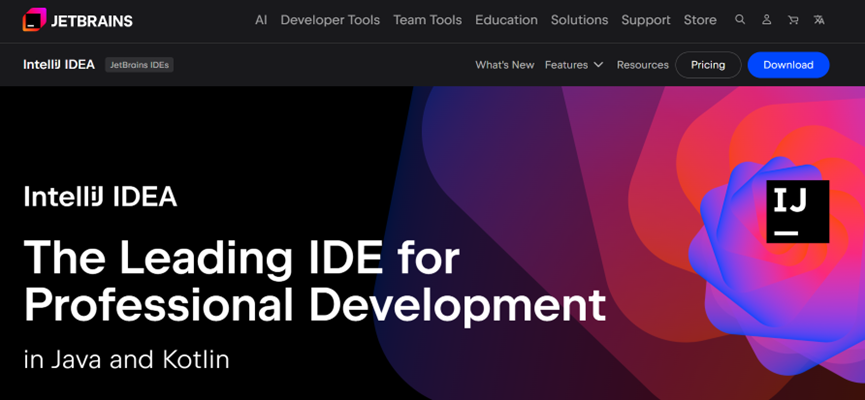Click the 'Professional Development' heading line
The height and width of the screenshot is (400, 865).
tap(315, 305)
